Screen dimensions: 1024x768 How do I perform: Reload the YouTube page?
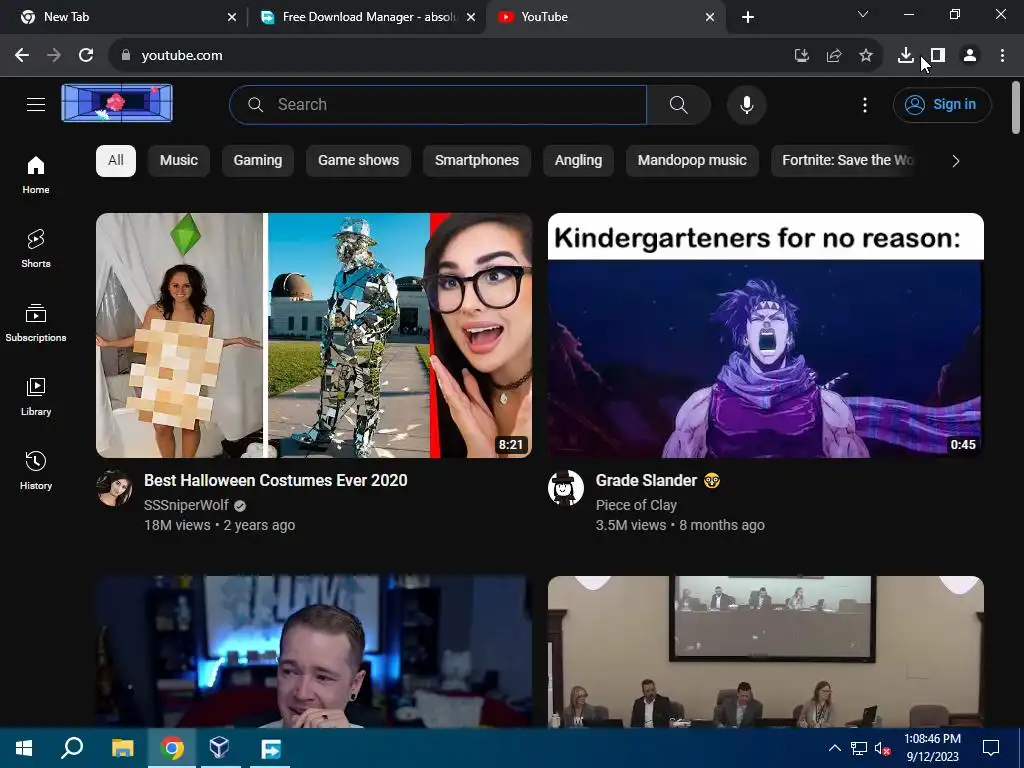tap(86, 56)
